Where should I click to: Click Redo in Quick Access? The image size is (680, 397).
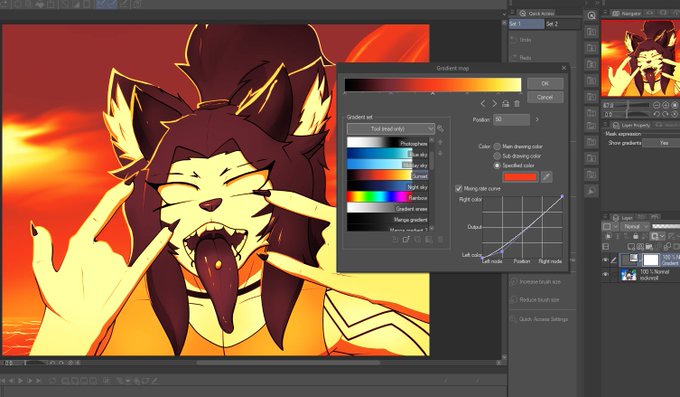point(525,58)
